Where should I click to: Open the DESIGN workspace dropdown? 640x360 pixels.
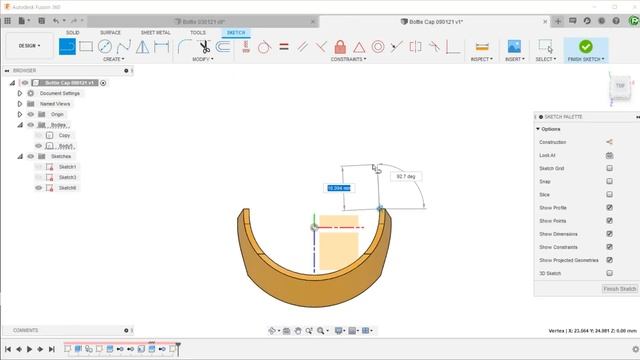click(29, 46)
